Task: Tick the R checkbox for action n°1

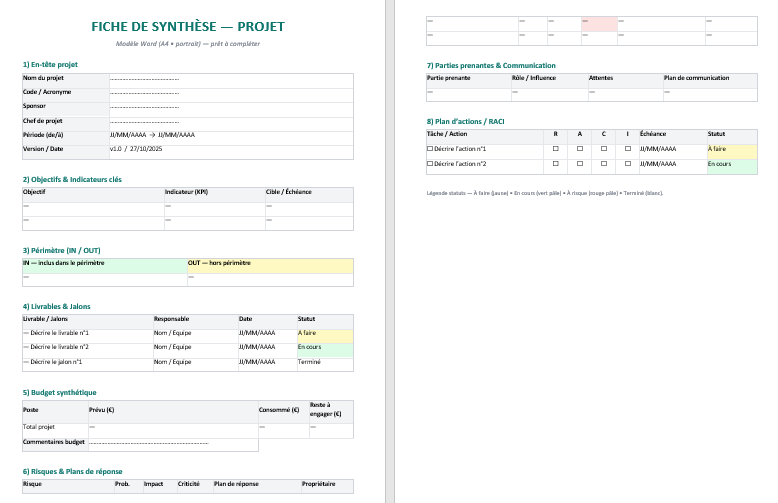Action: [556, 148]
